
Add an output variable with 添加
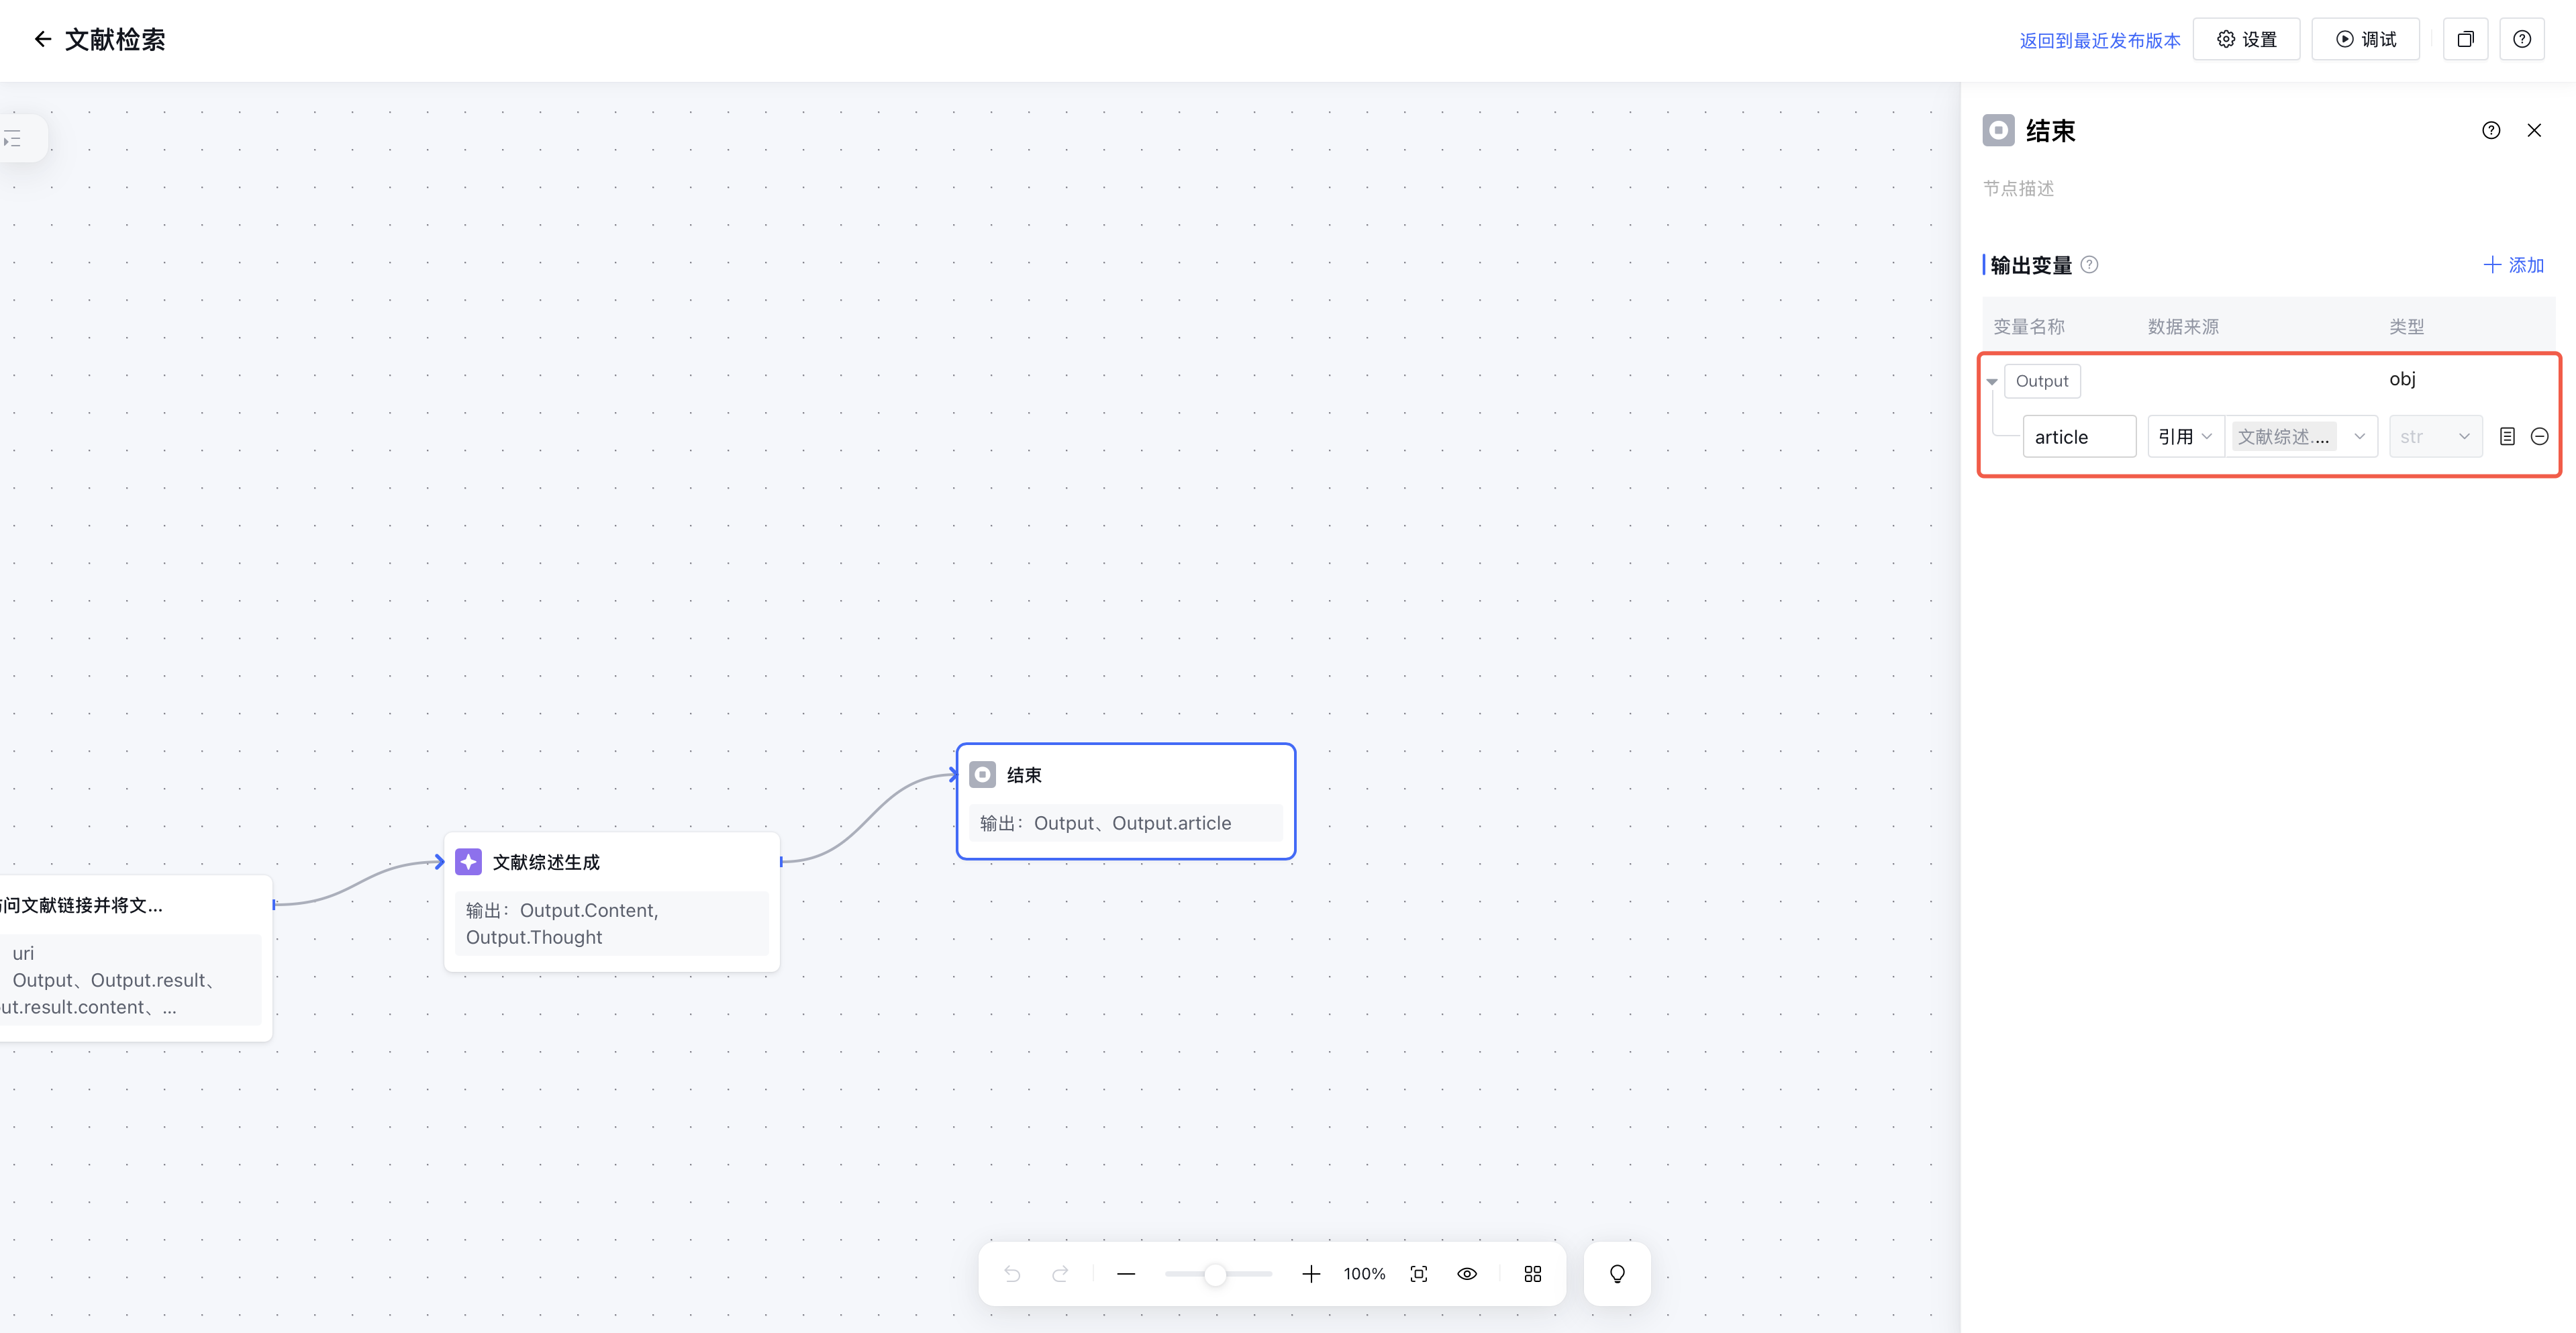(x=2513, y=265)
